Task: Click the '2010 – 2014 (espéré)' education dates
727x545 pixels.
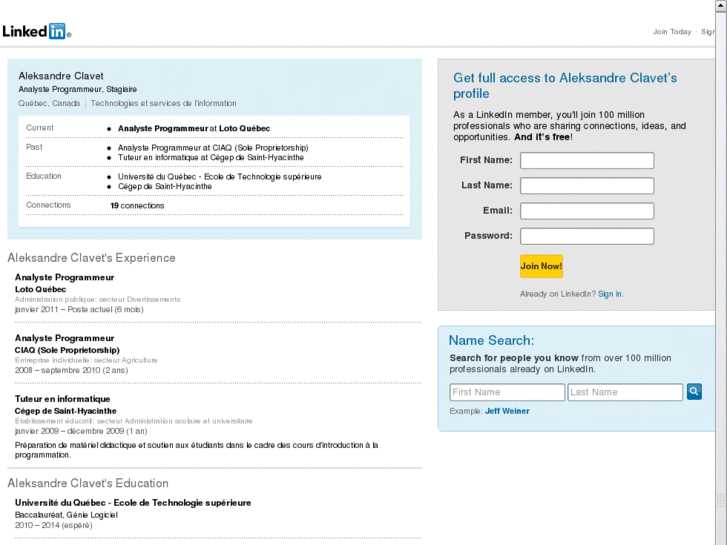Action: [53, 525]
